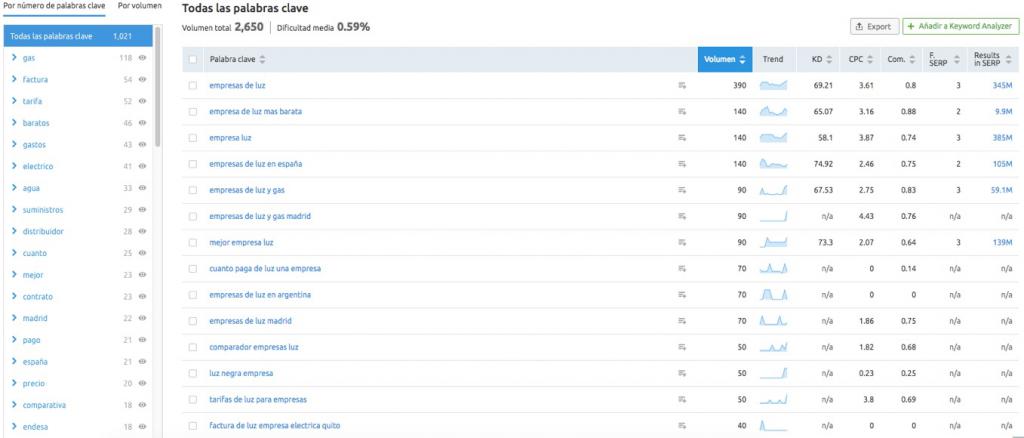Toggle eye icon for 'factura' group

(142, 80)
